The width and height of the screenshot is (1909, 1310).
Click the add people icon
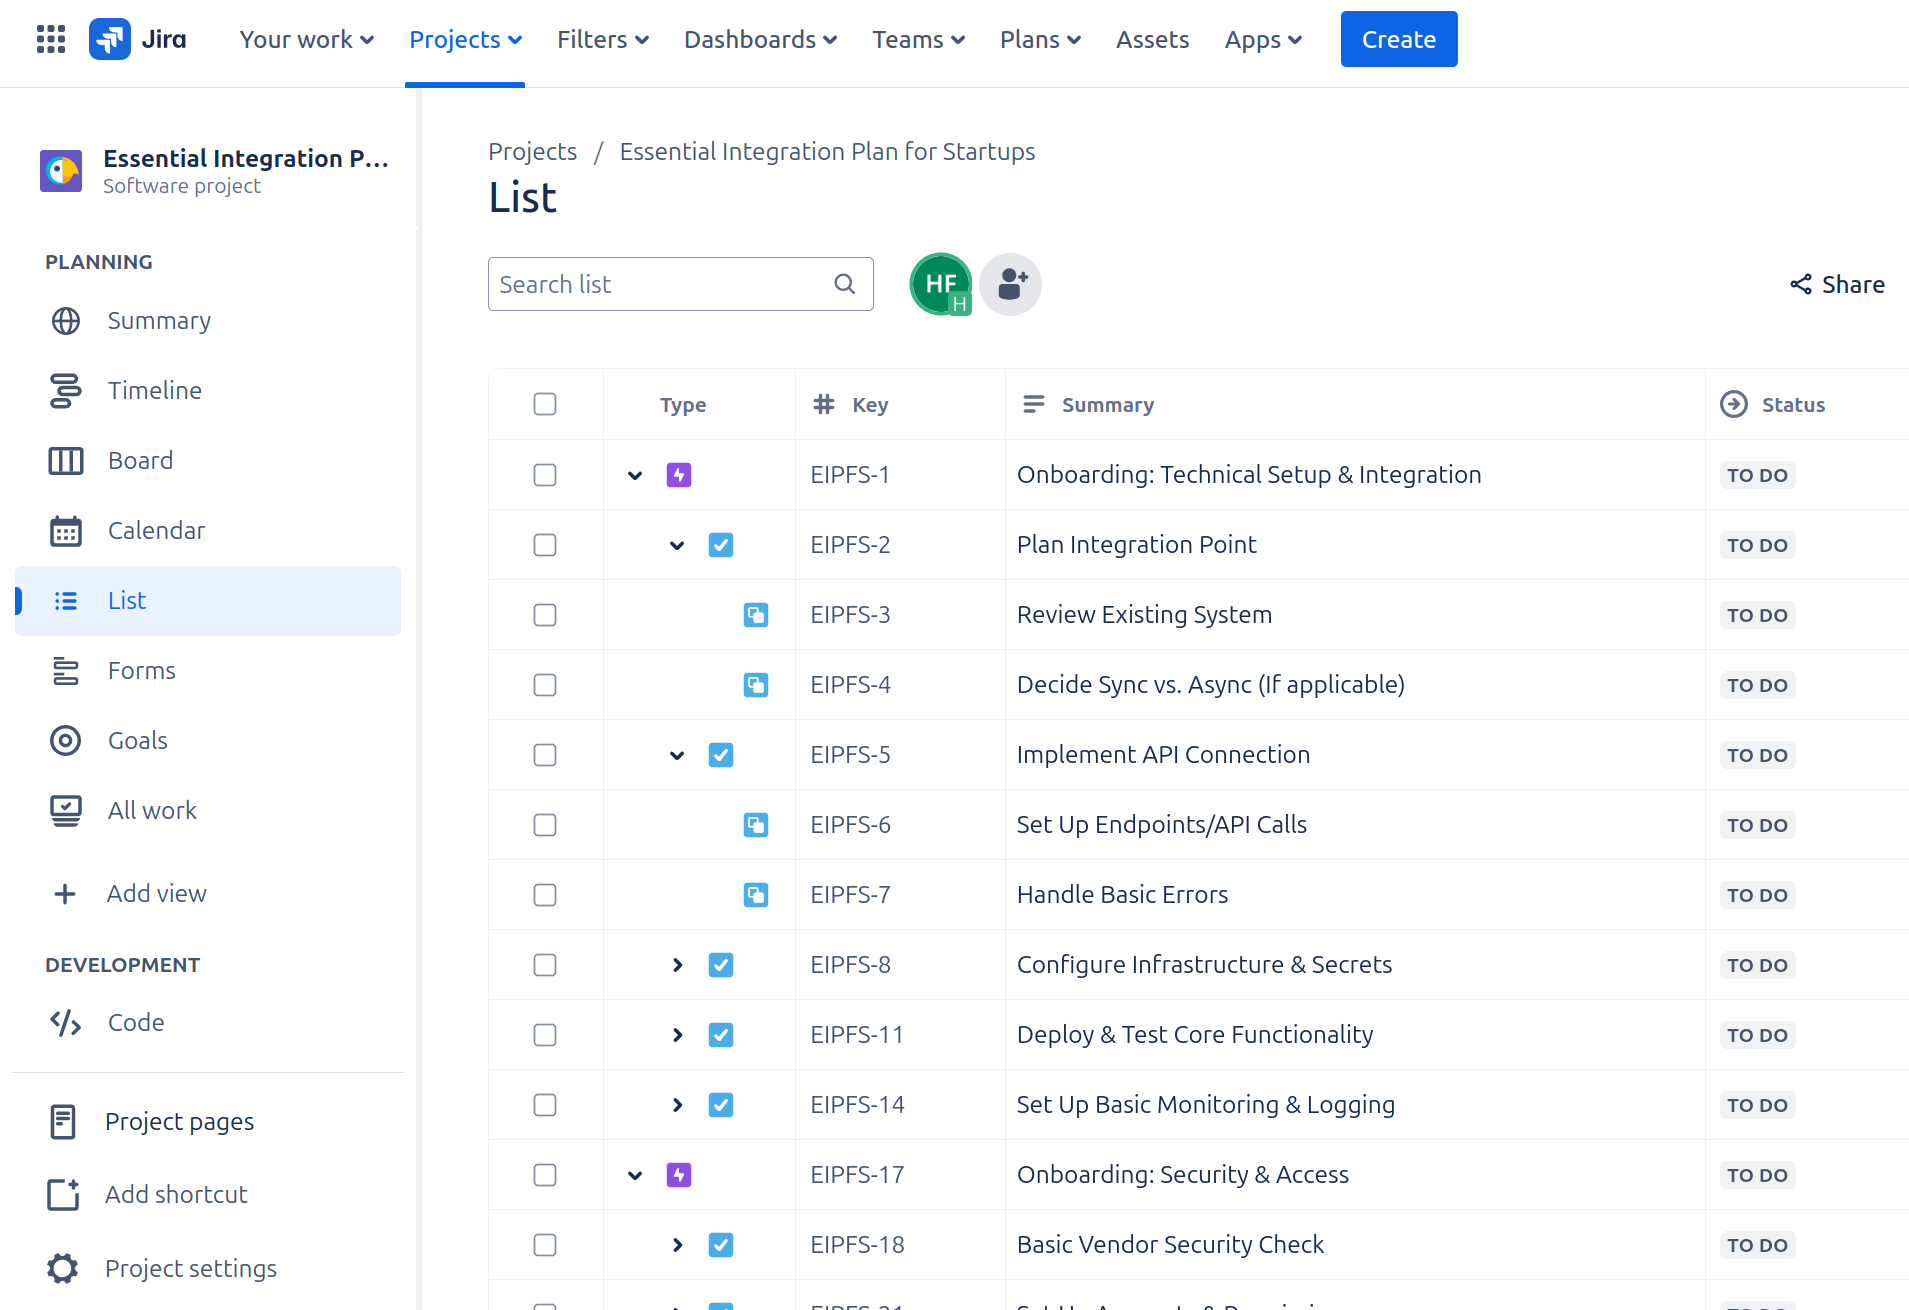coord(1010,284)
